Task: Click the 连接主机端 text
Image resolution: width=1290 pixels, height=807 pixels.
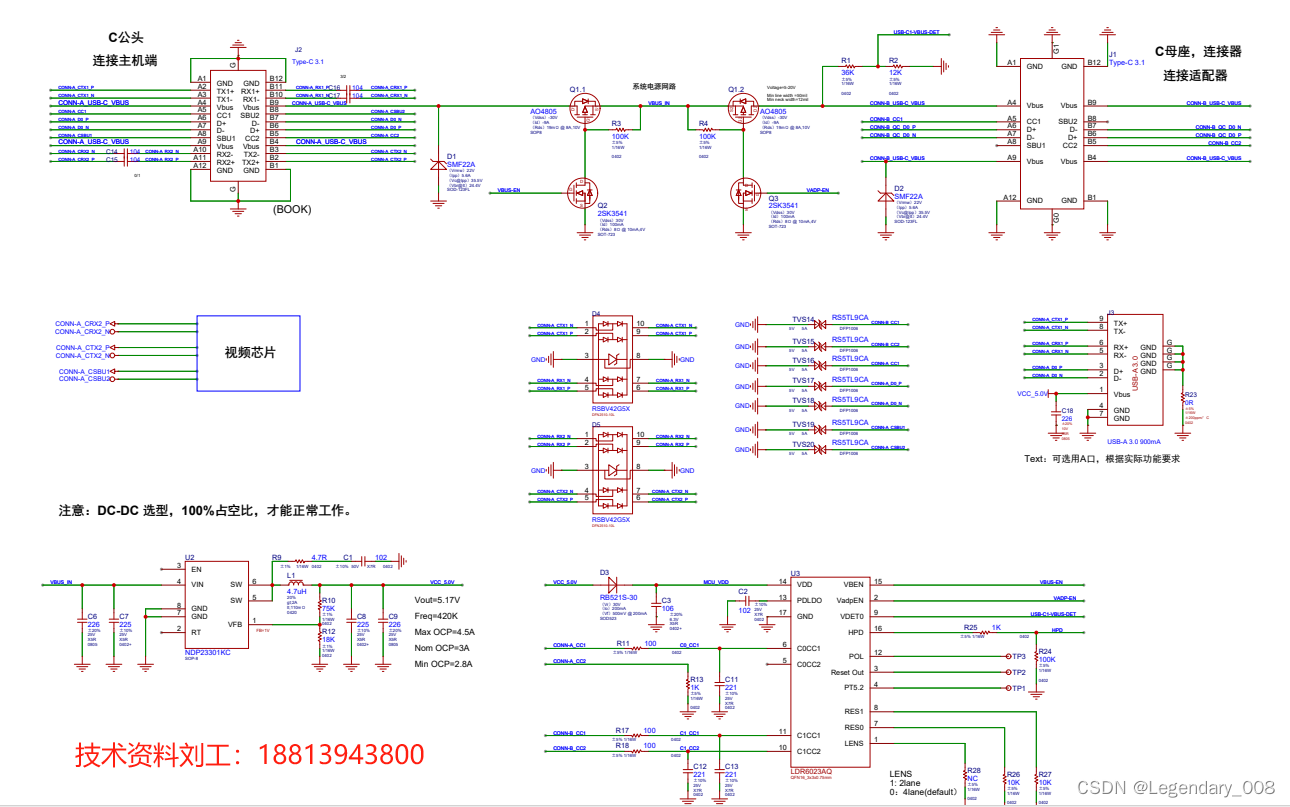Action: coord(125,60)
